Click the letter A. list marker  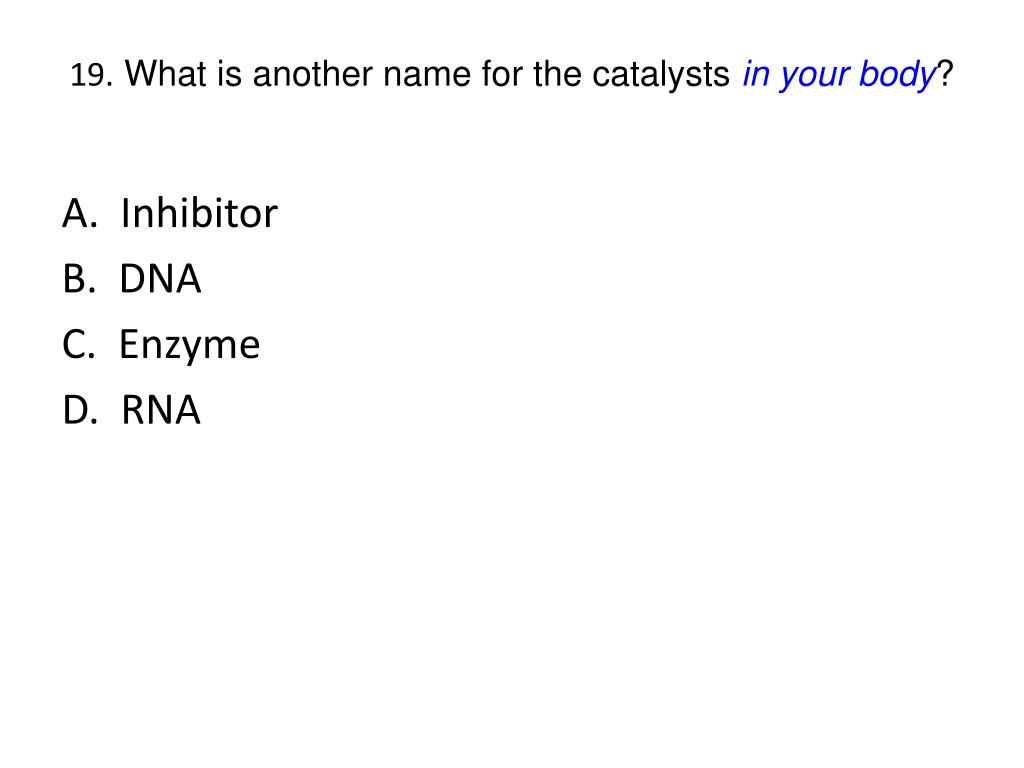click(x=80, y=214)
